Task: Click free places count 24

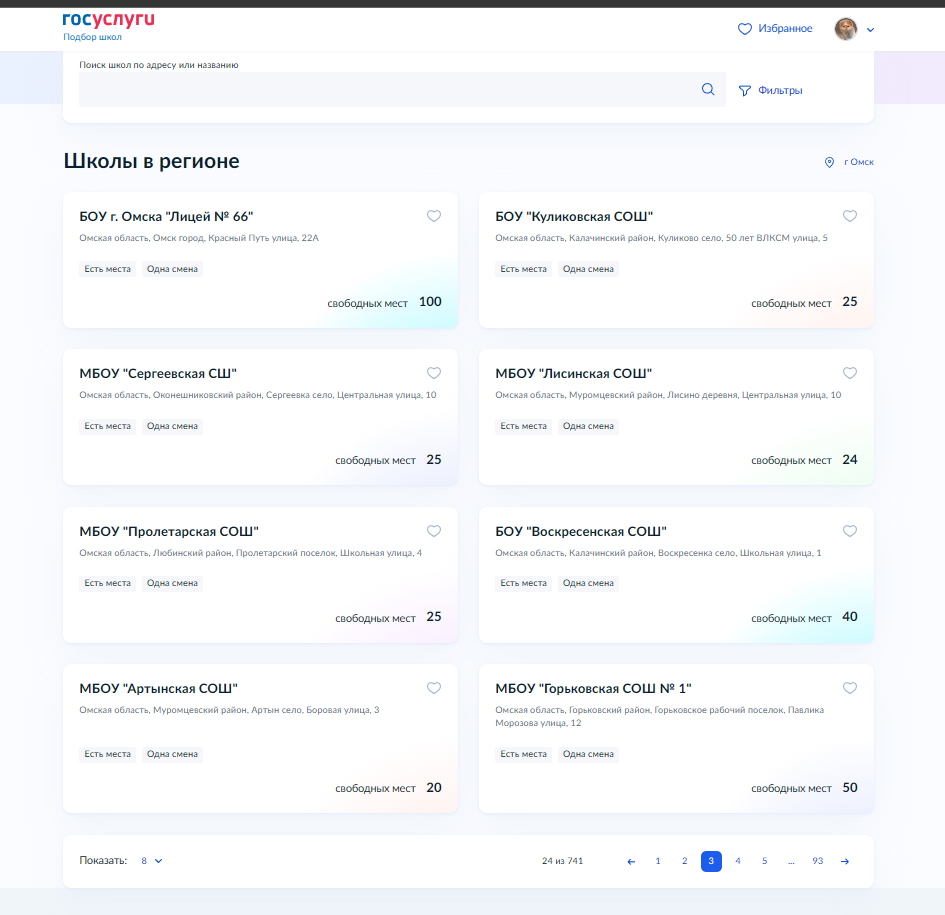Action: pyautogui.click(x=850, y=459)
